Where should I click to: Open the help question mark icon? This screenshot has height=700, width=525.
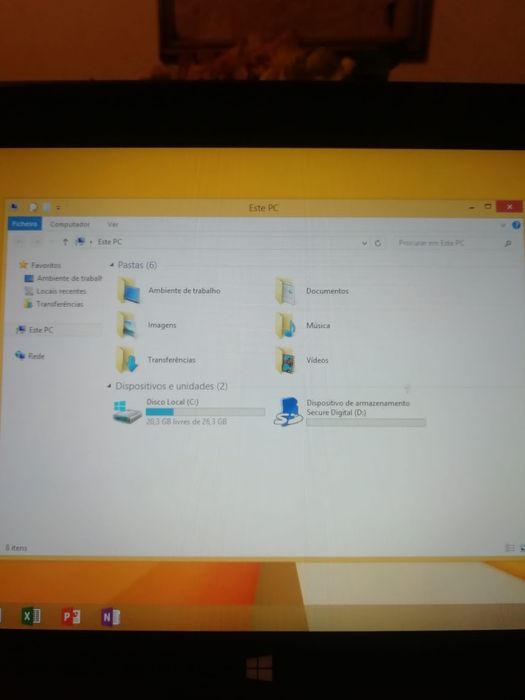(517, 225)
